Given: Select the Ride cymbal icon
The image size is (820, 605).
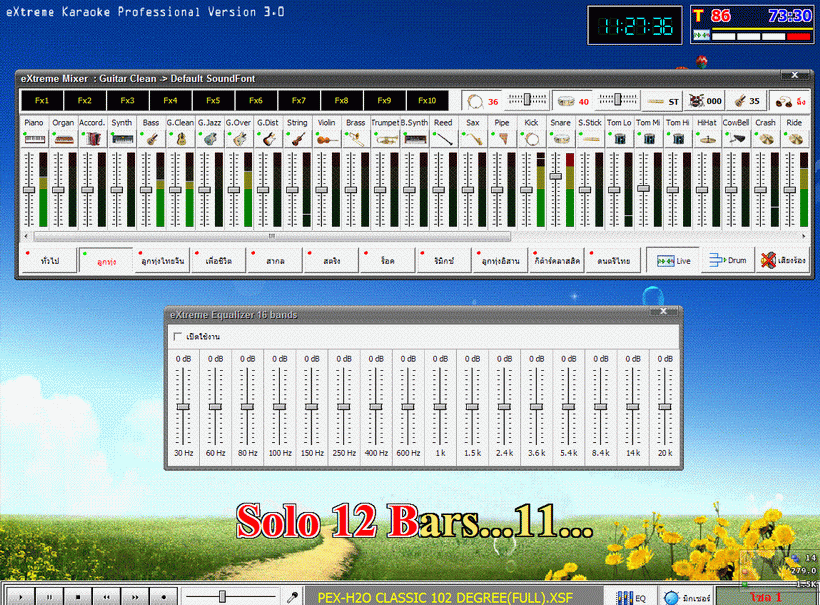Looking at the screenshot, I should (x=796, y=139).
